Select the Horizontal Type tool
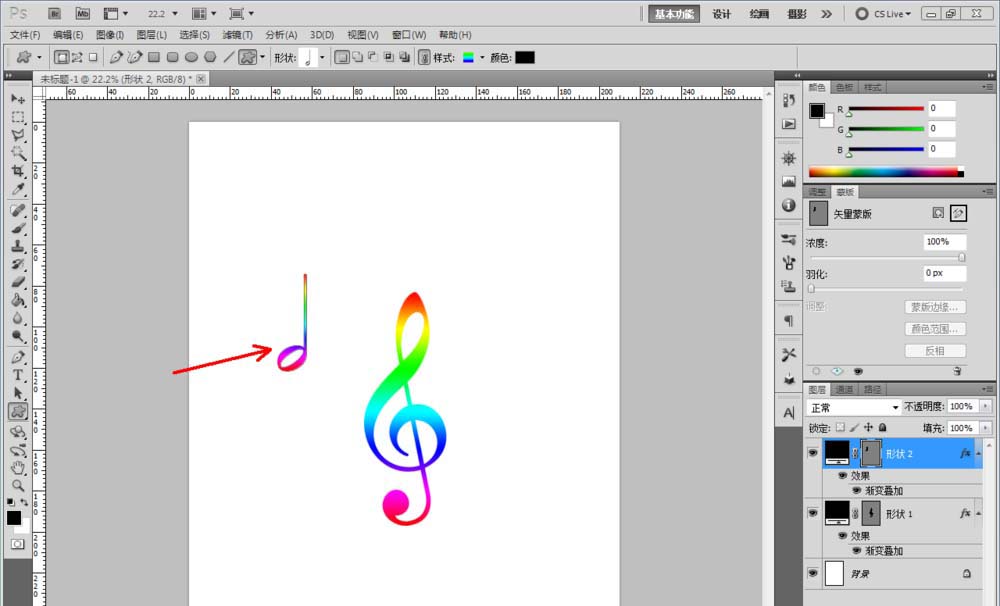 coord(18,375)
